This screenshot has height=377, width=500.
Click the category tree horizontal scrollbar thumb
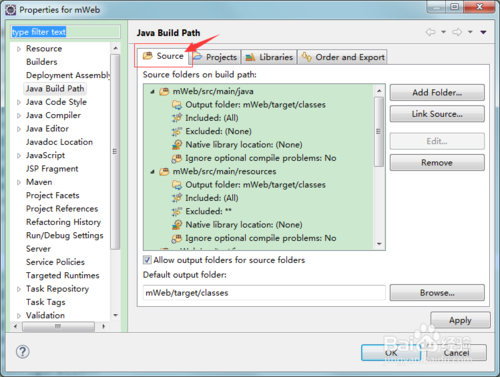(x=58, y=326)
